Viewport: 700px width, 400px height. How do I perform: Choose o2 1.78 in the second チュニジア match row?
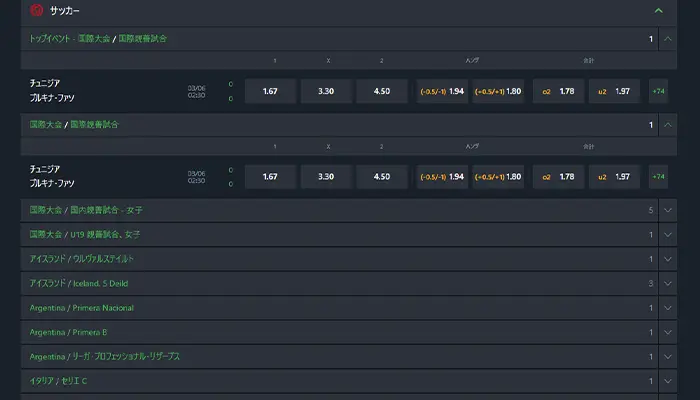(x=558, y=177)
